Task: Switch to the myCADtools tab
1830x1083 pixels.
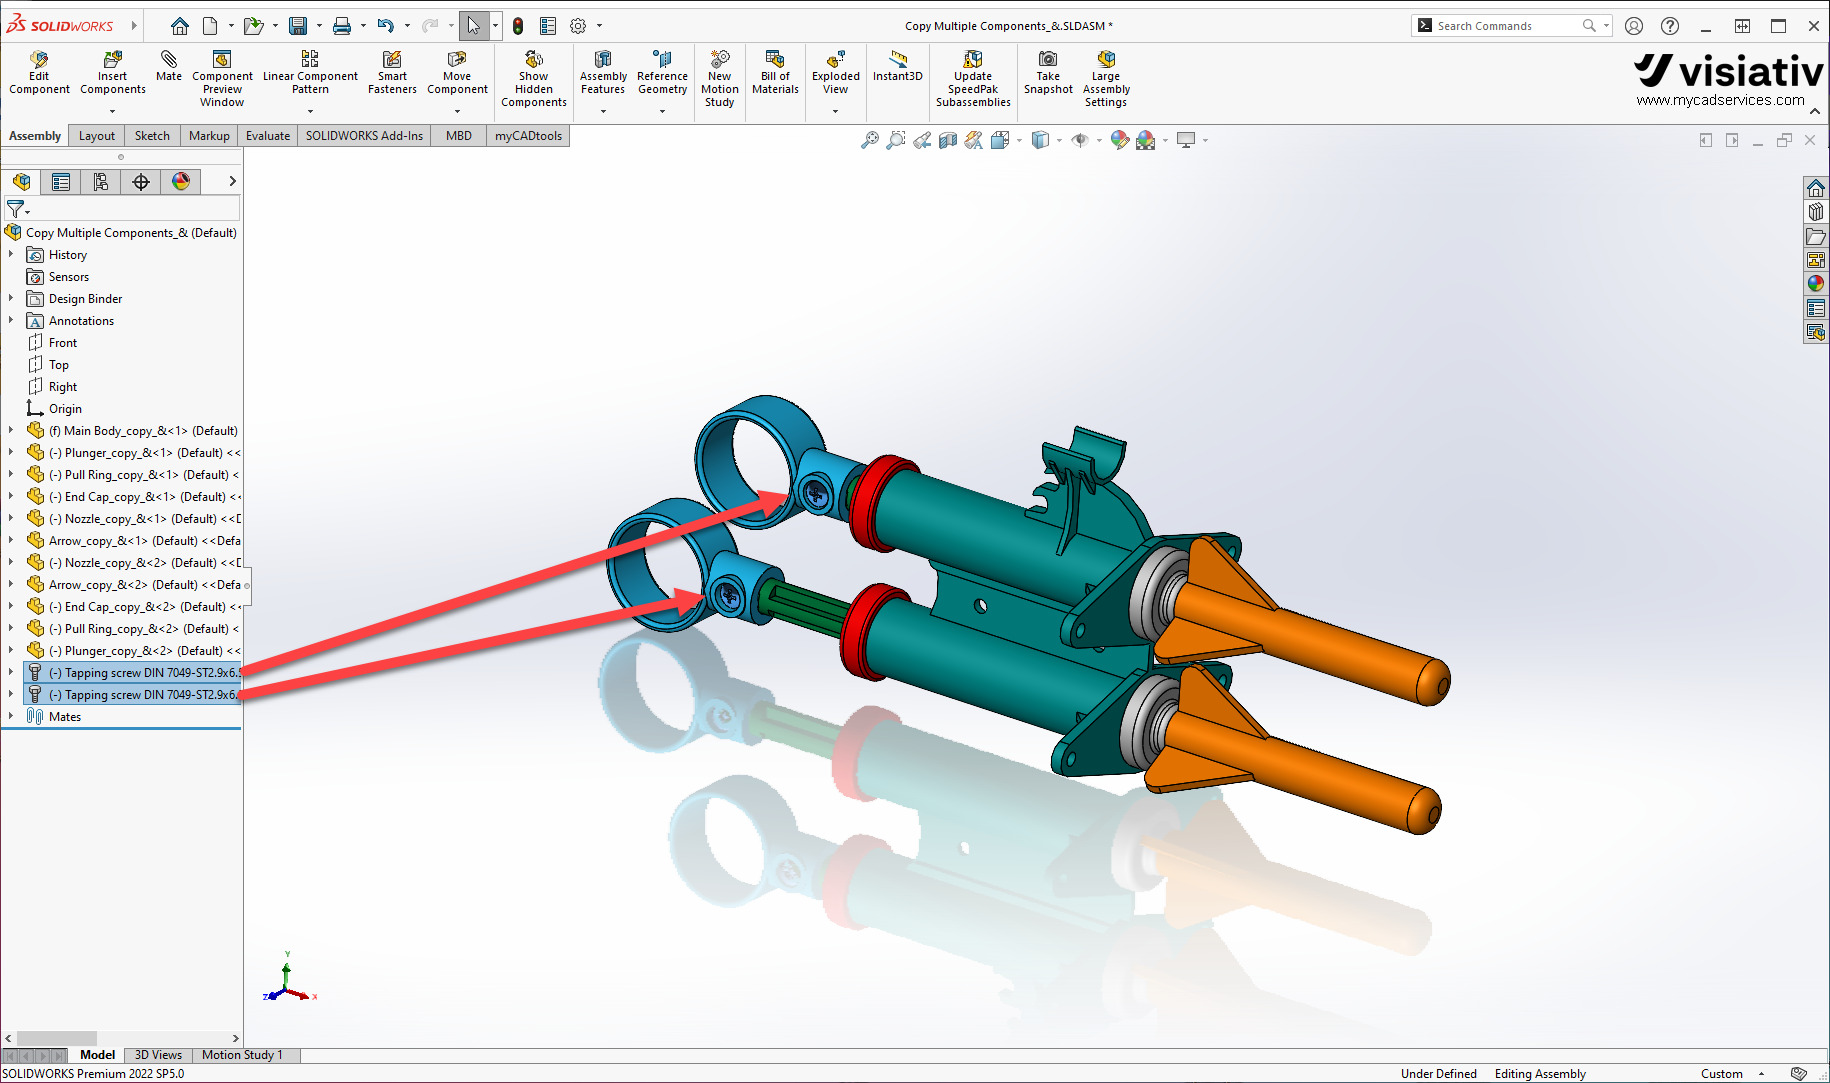Action: point(528,136)
